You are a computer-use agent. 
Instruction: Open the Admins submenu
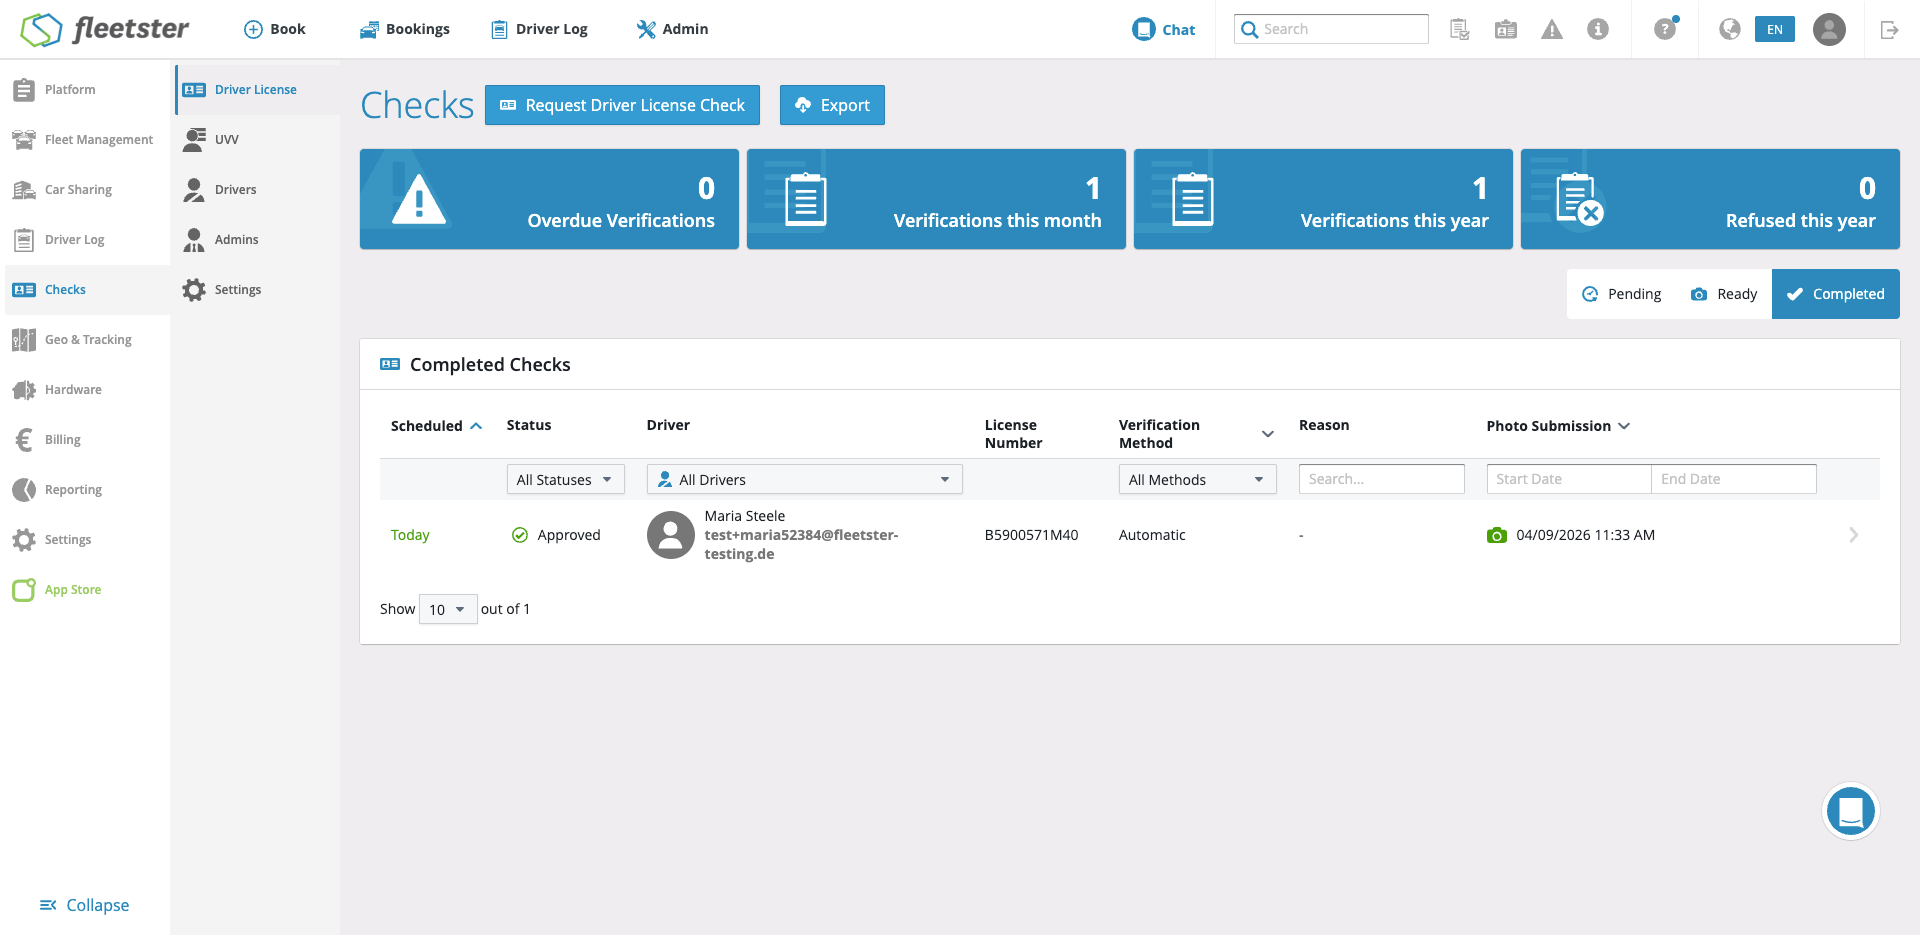[x=257, y=240]
